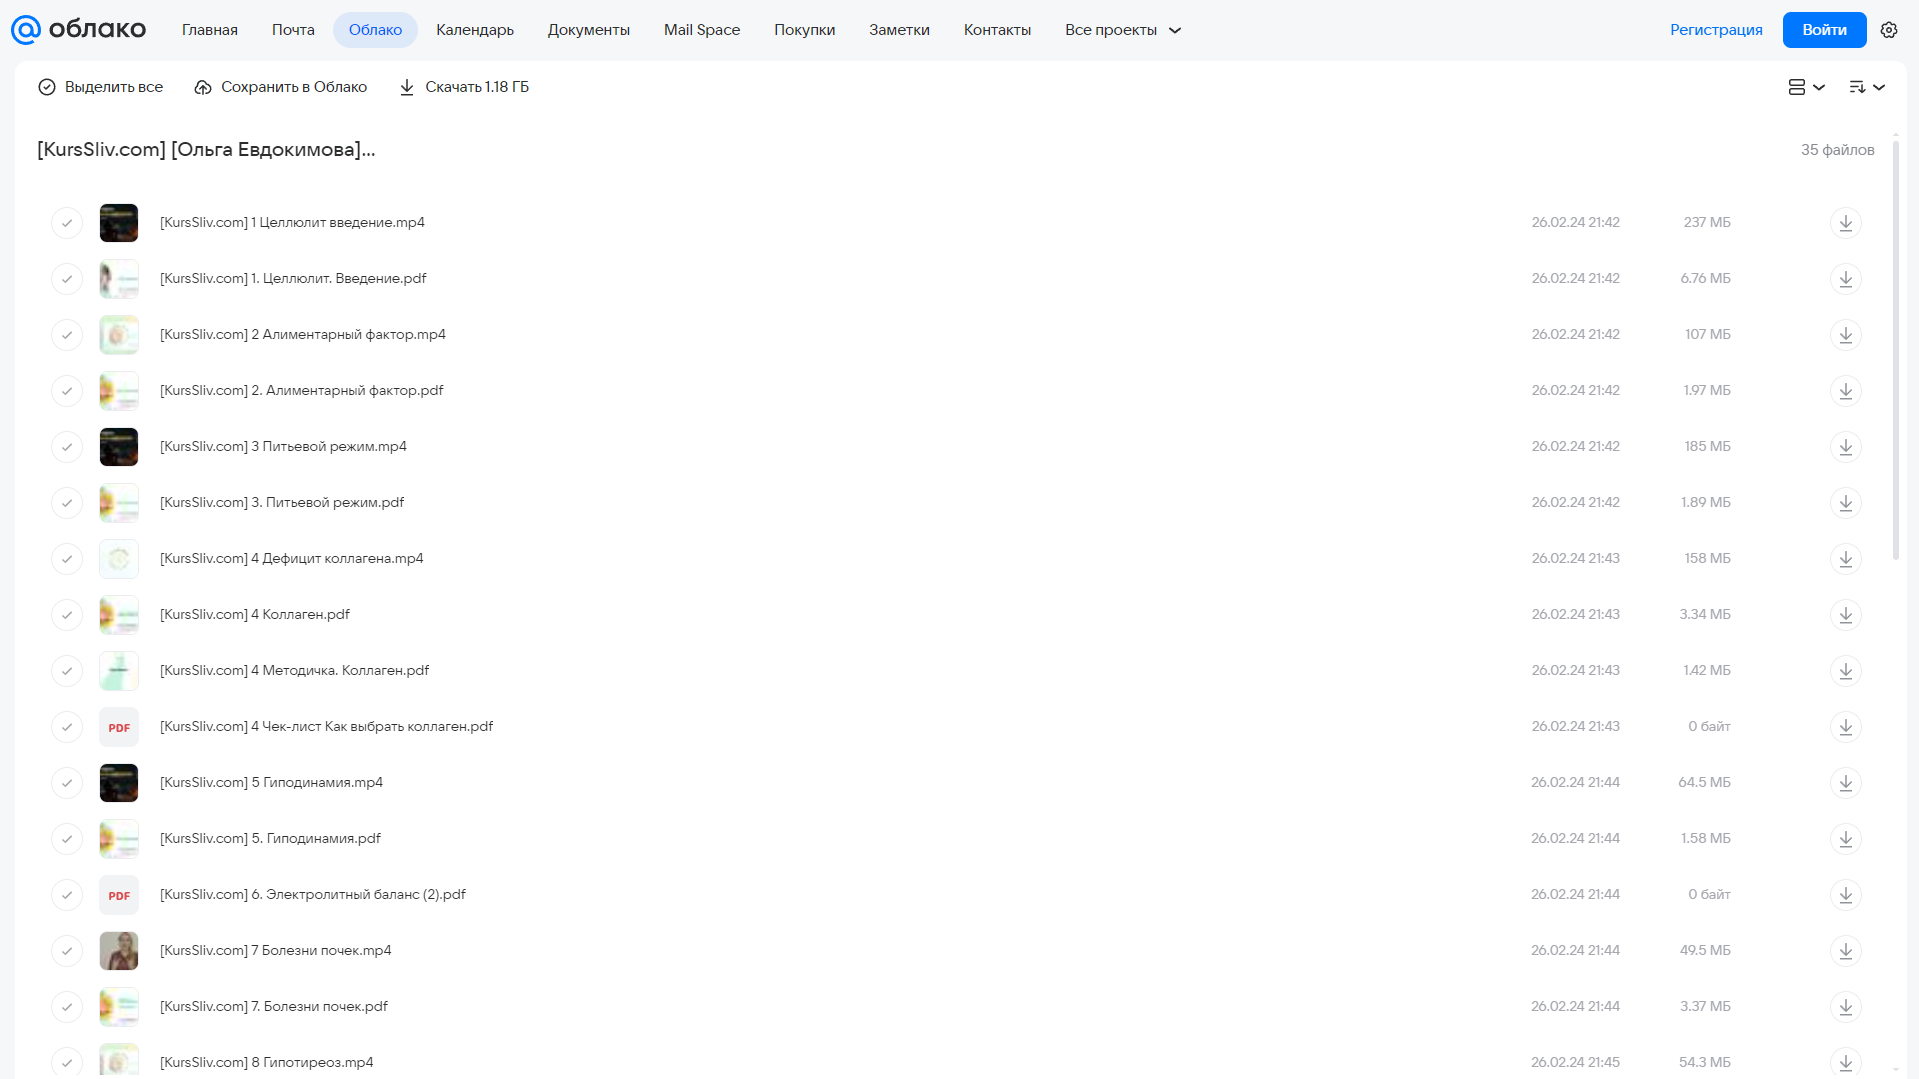Open the settings gear icon
This screenshot has height=1079, width=1919.
(1889, 30)
